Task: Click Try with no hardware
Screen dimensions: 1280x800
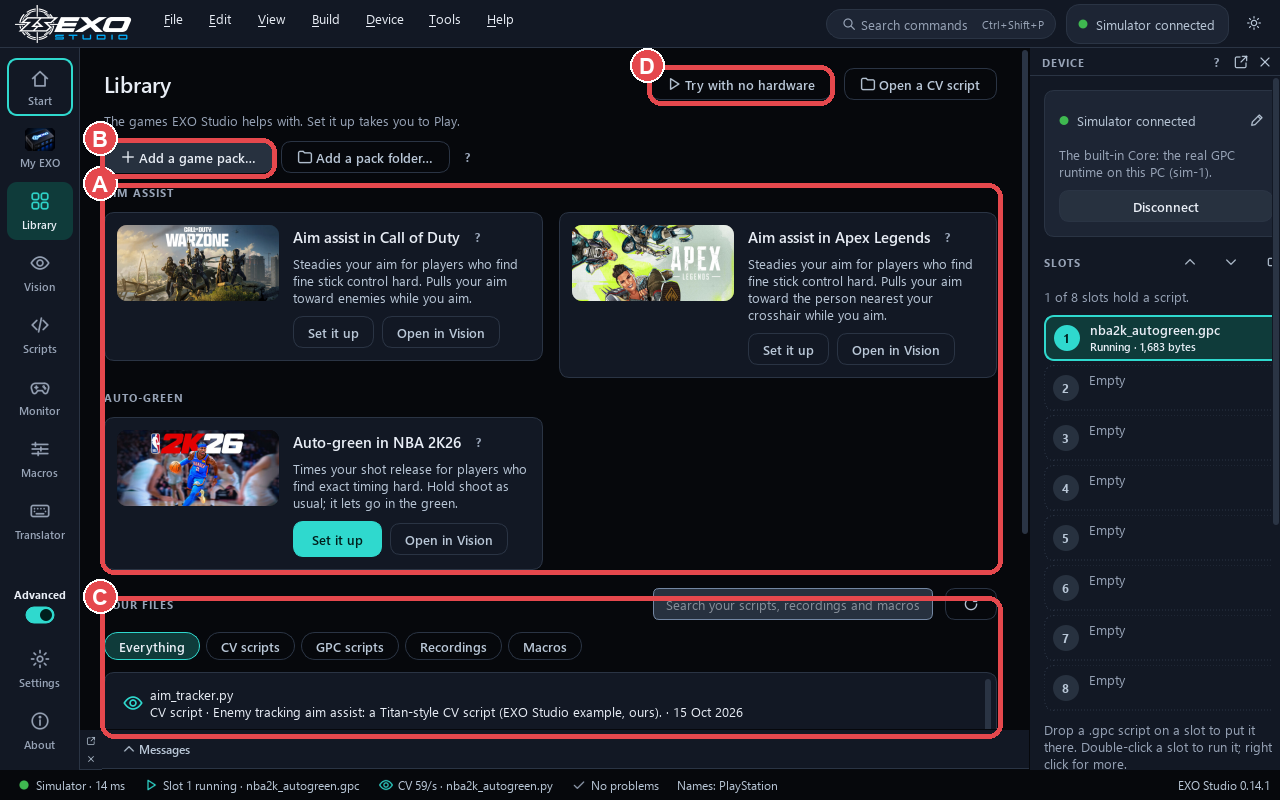Action: [x=742, y=85]
